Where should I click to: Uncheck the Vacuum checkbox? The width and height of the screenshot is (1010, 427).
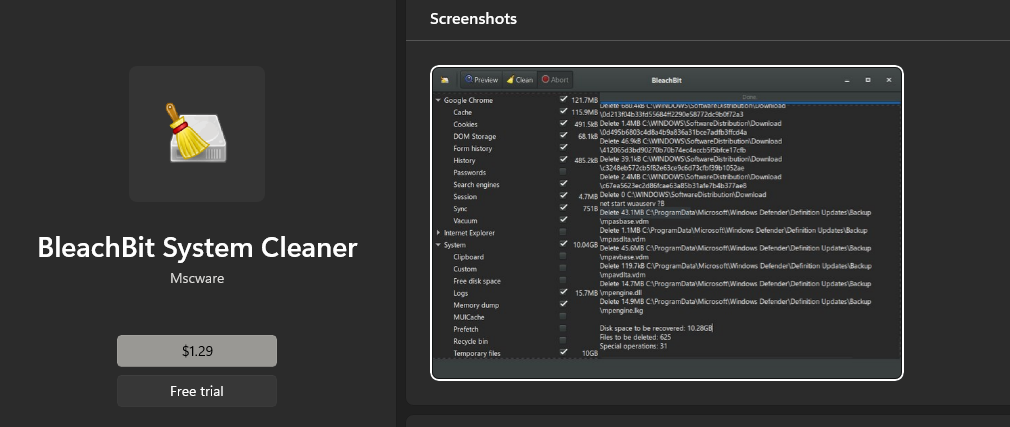(564, 220)
